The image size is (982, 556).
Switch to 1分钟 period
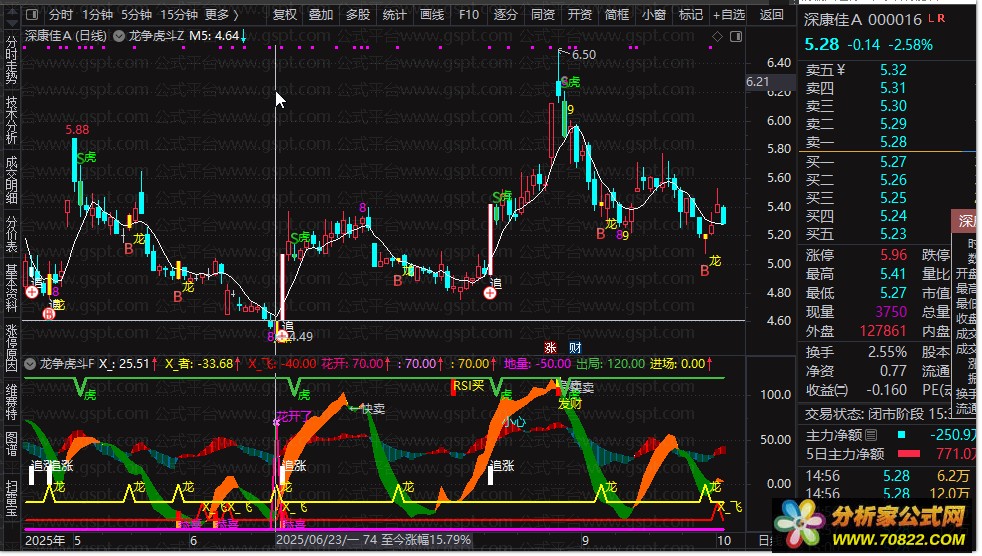97,14
